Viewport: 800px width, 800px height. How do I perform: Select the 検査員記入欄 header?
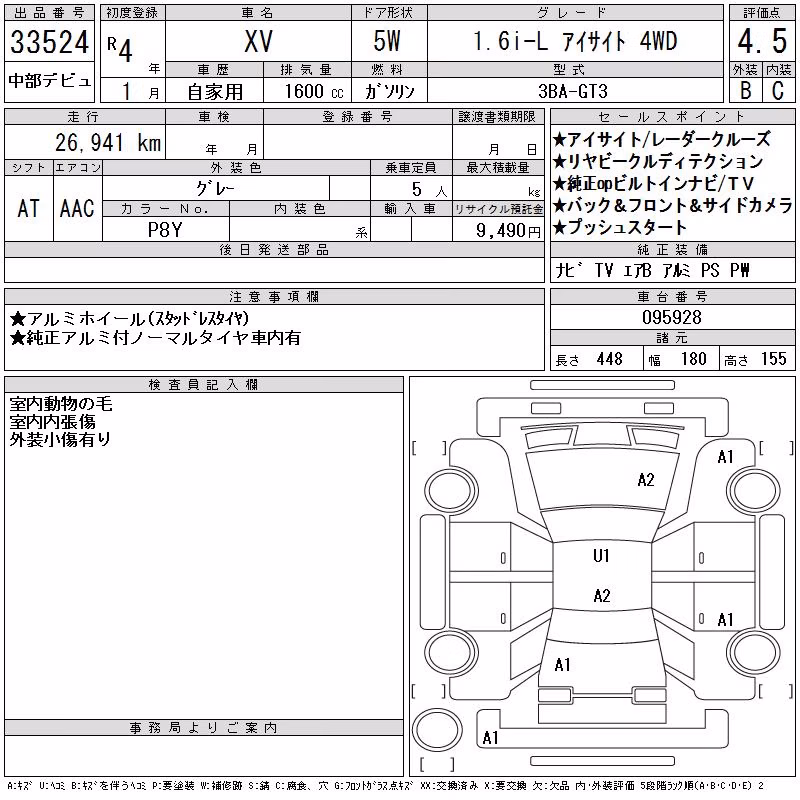pos(203,384)
